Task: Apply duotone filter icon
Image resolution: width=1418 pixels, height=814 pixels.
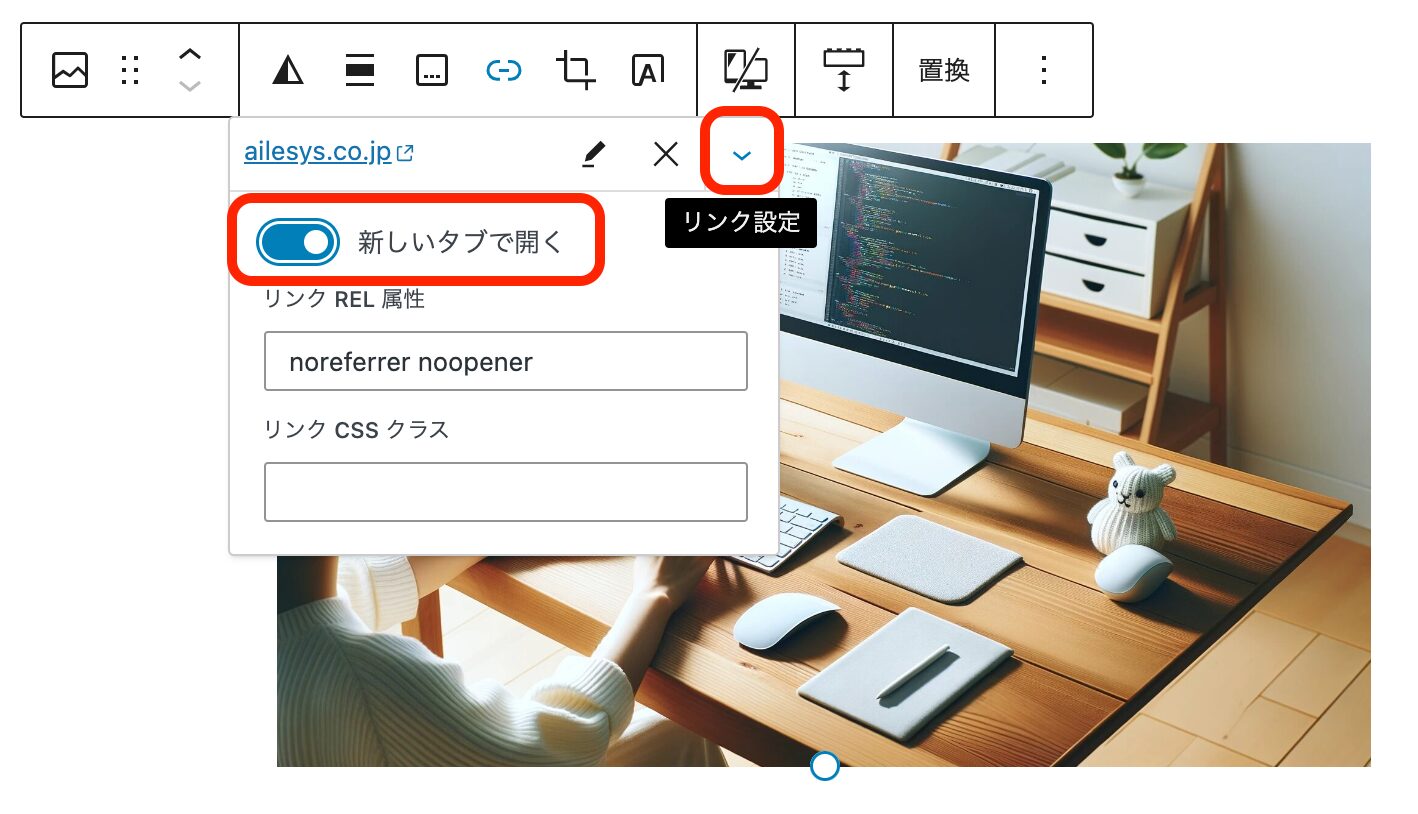Action: point(288,70)
